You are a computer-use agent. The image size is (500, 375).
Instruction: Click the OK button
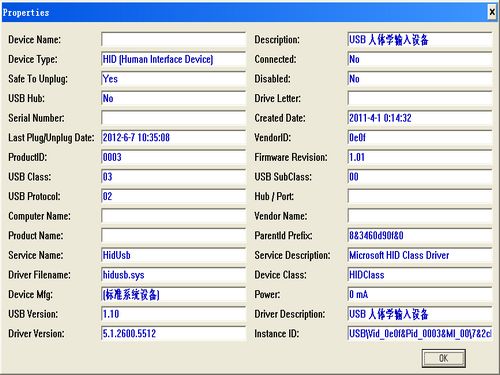(x=444, y=358)
